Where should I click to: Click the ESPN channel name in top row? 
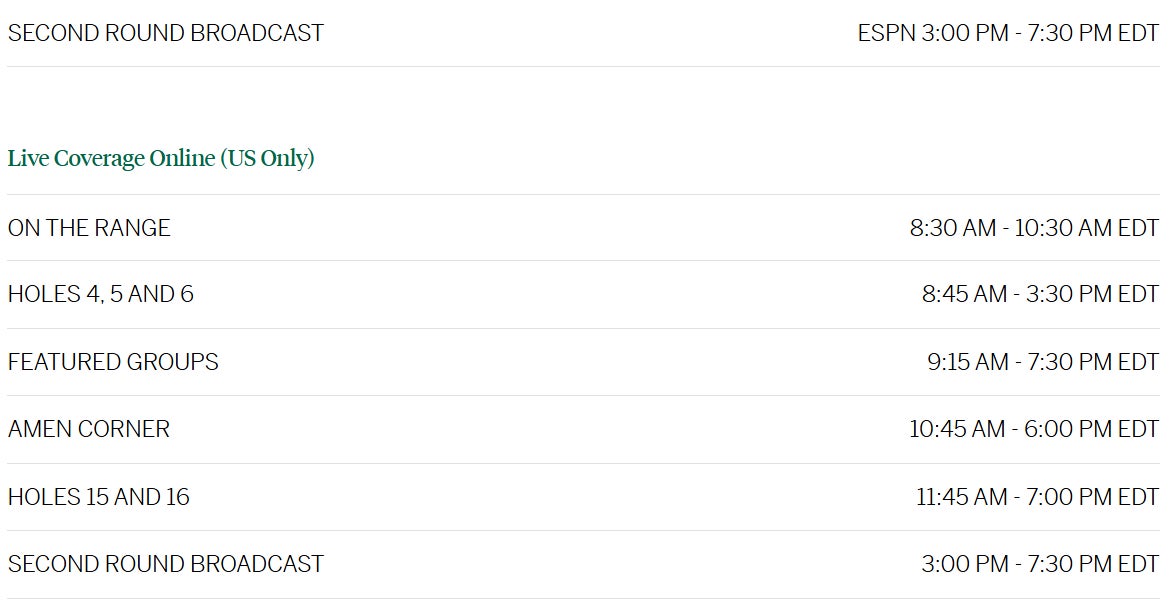pyautogui.click(x=884, y=33)
